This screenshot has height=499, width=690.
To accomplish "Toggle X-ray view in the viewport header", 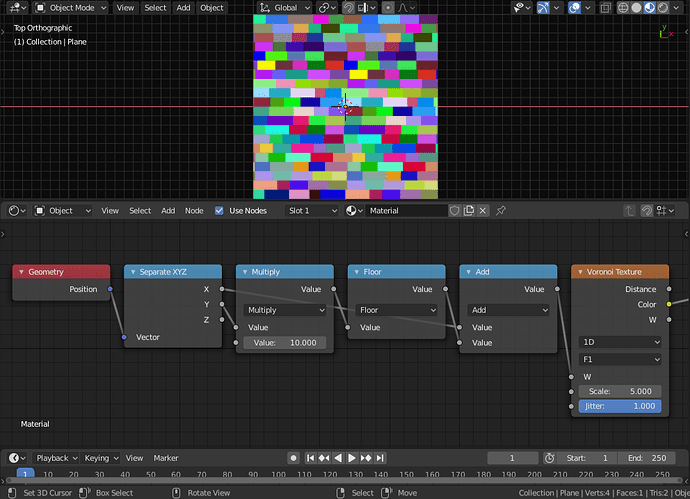I will 606,7.
